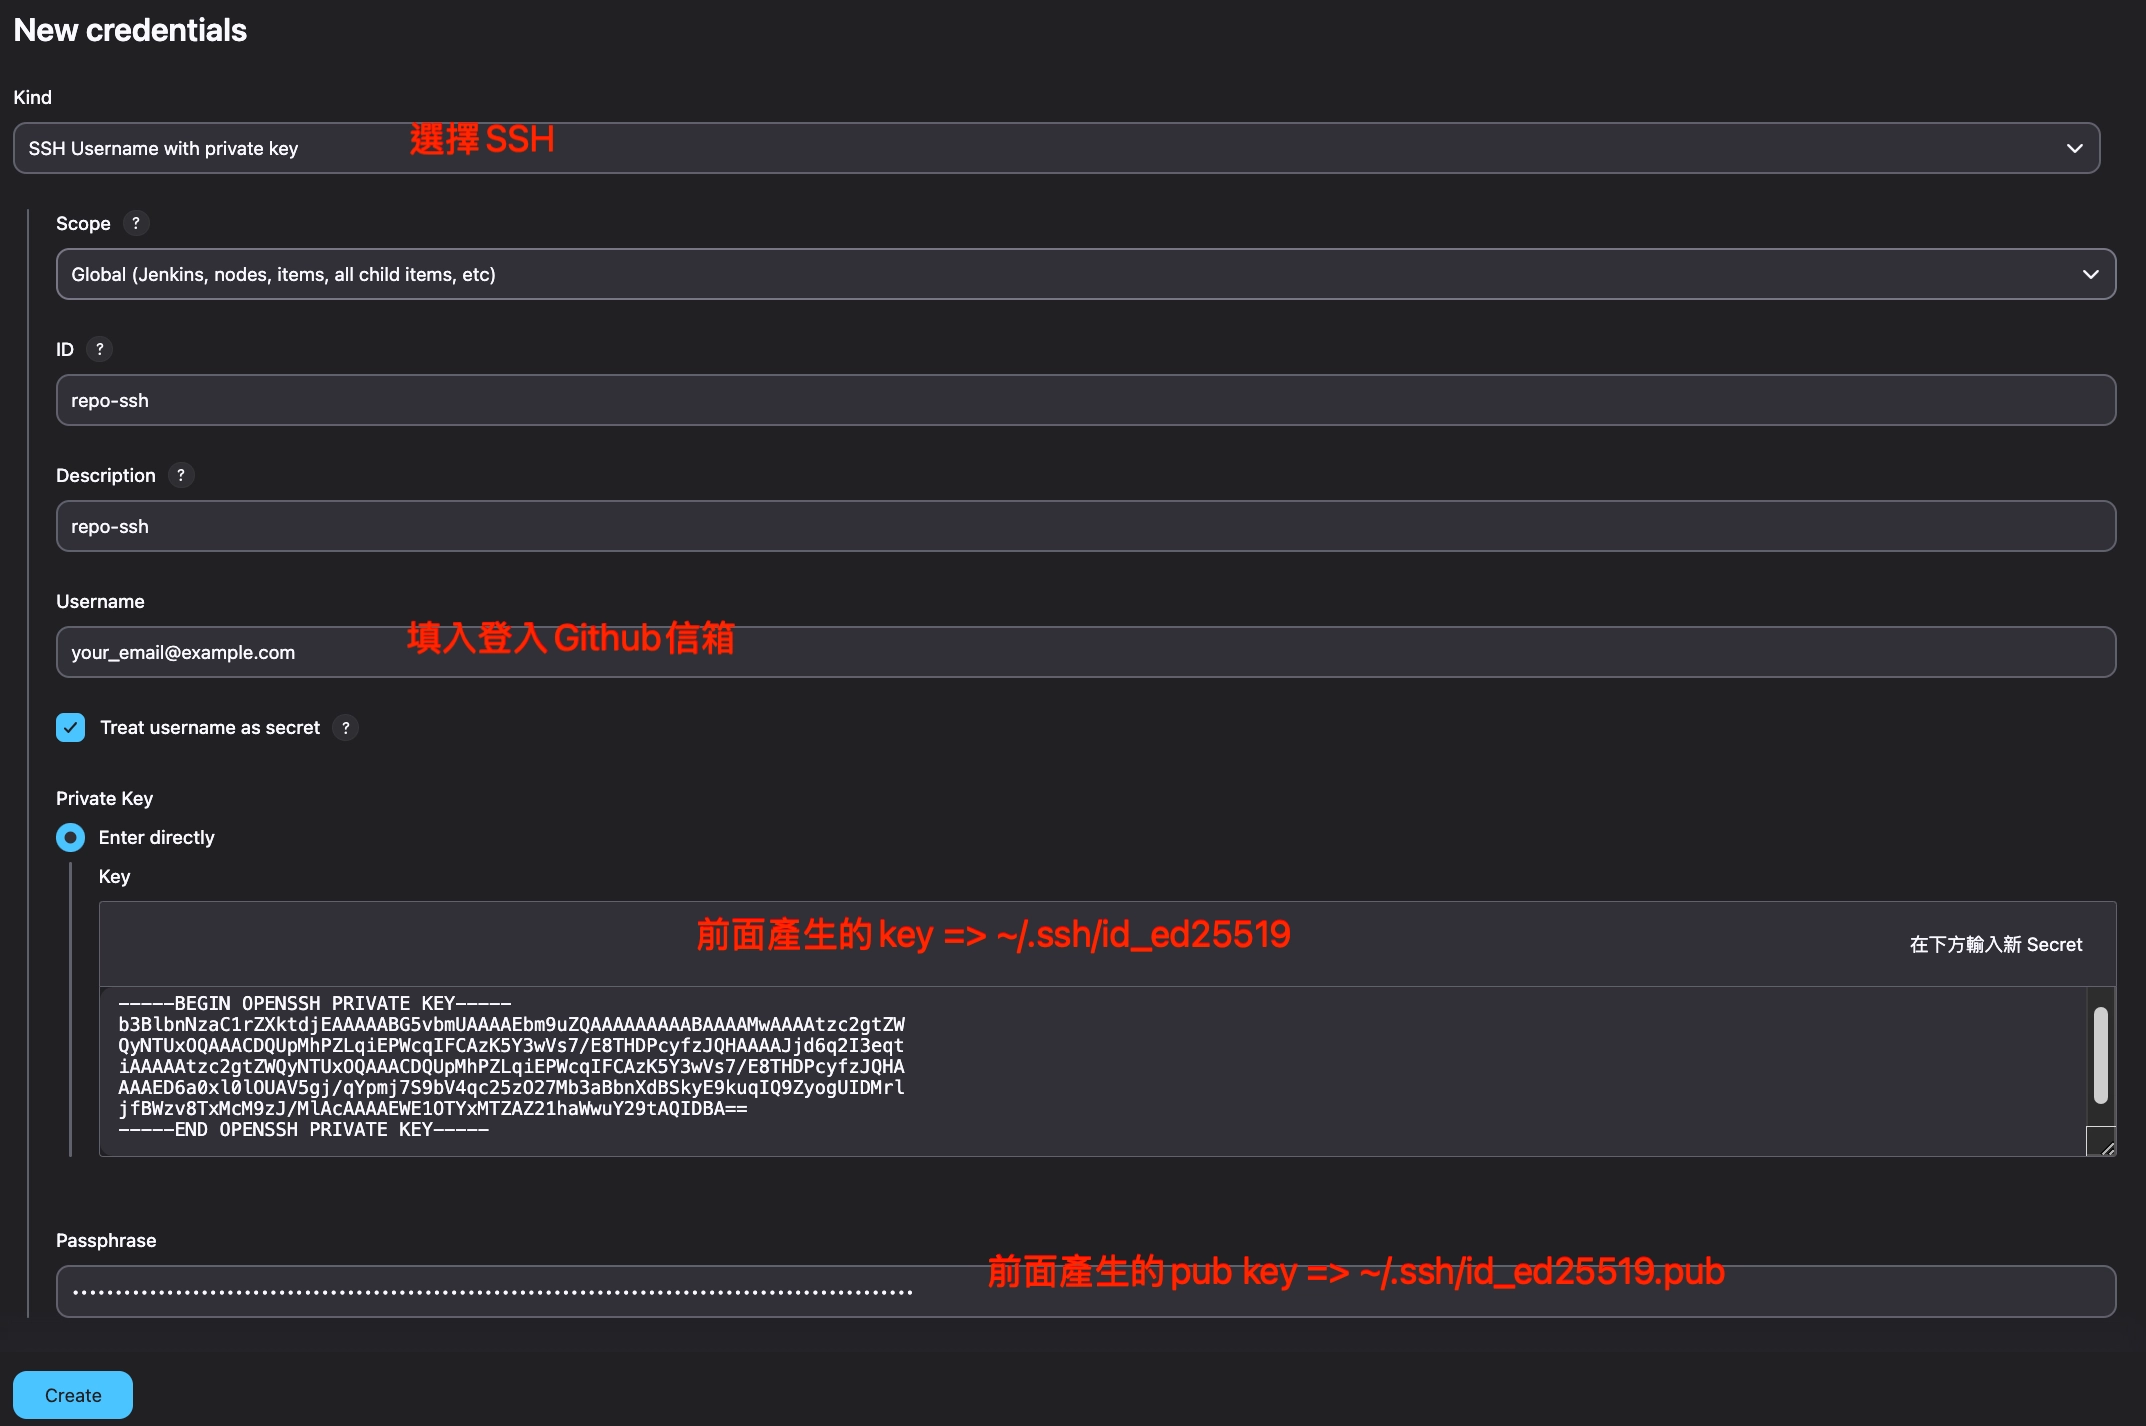Expand the Scope dropdown chevron
This screenshot has height=1426, width=2146.
pyautogui.click(x=2090, y=274)
